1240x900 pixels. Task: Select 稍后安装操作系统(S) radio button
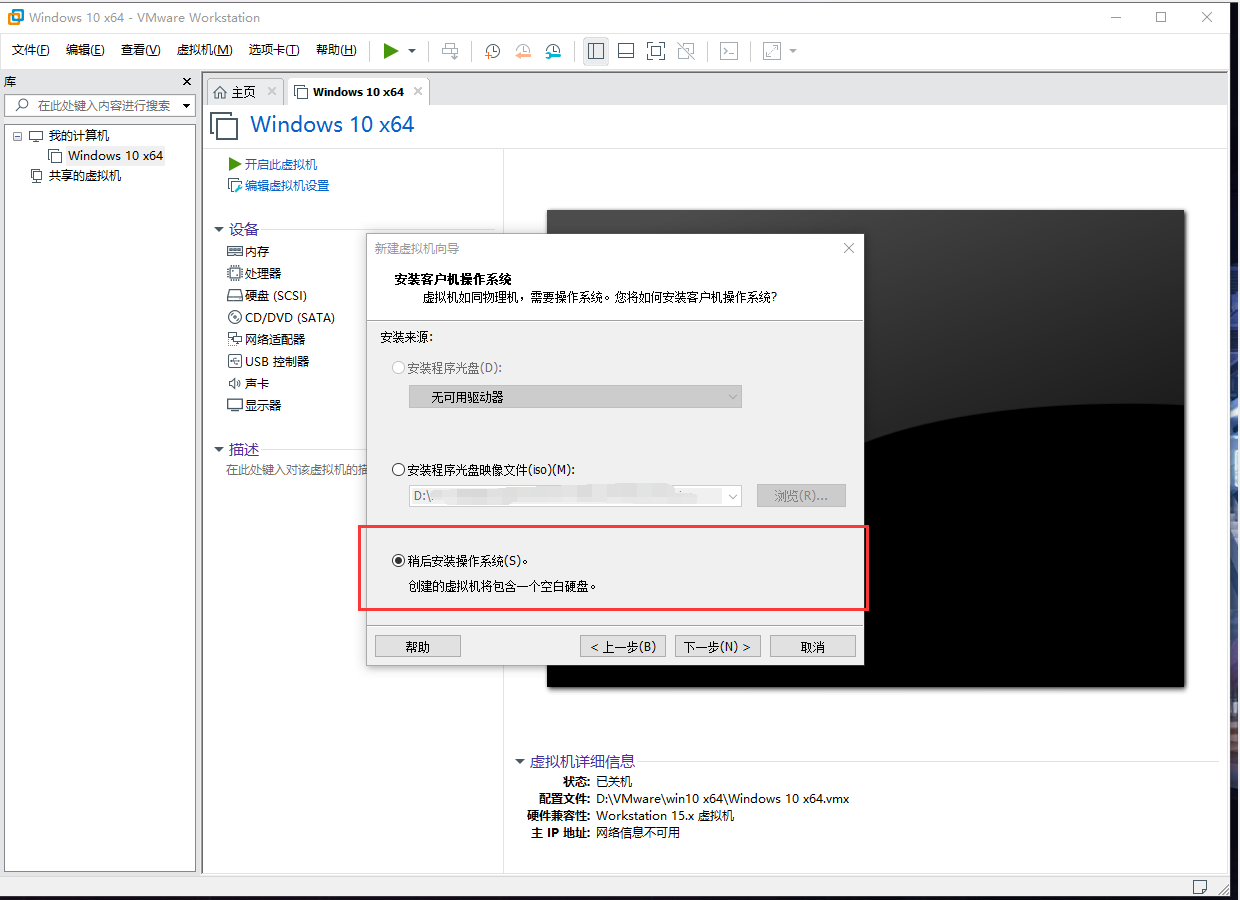pyautogui.click(x=399, y=561)
